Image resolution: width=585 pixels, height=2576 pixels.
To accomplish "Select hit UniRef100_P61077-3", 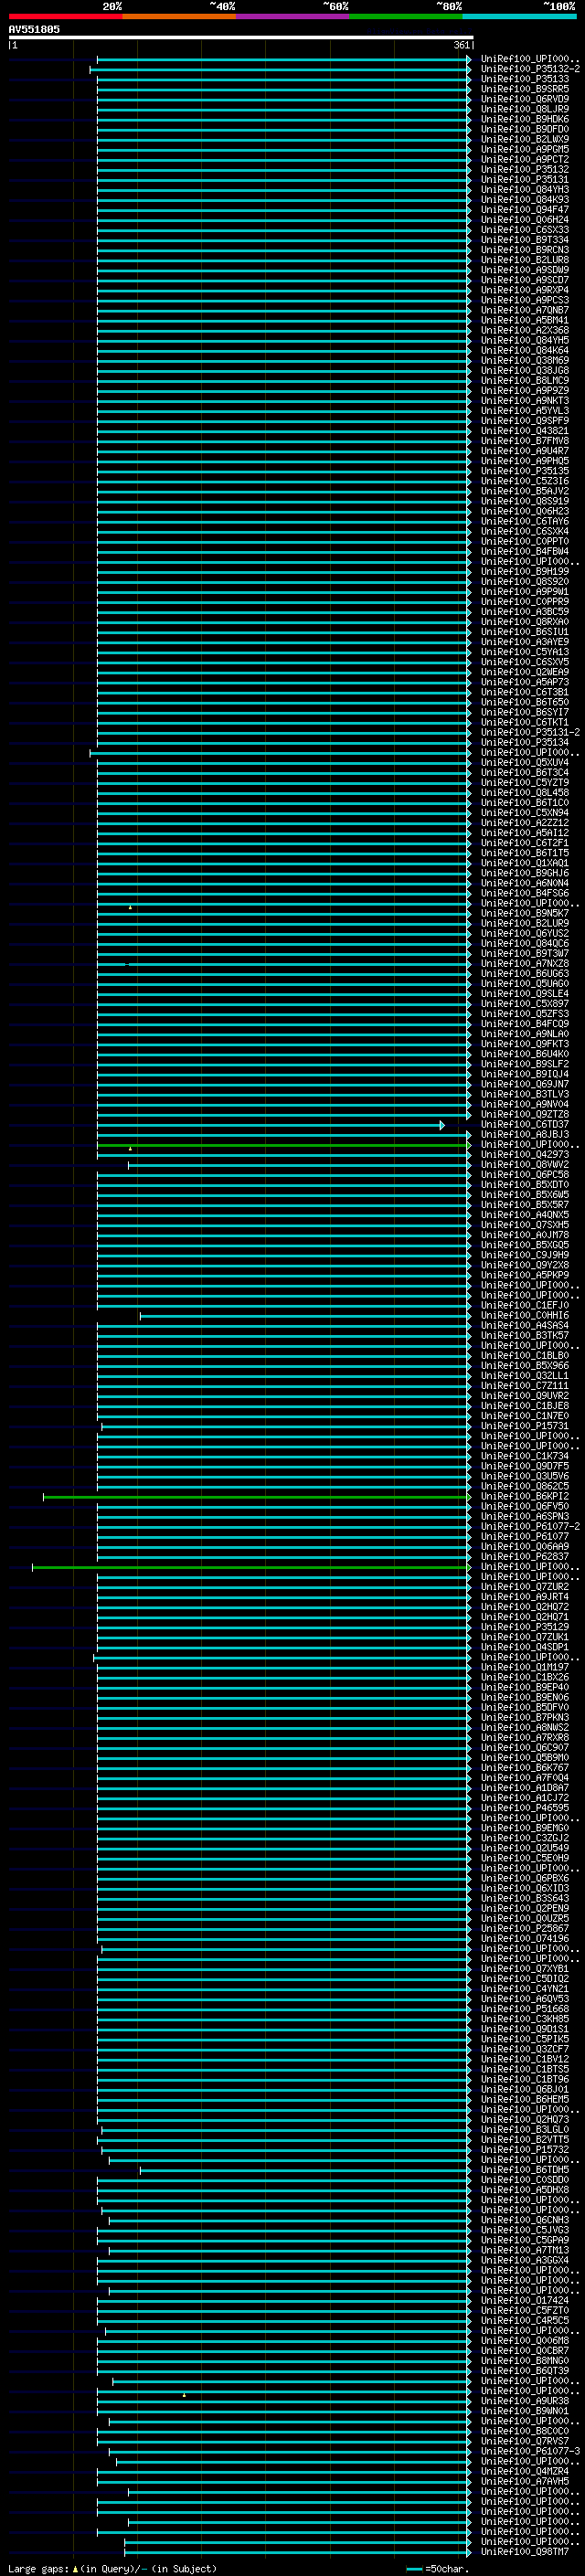I will tap(530, 2451).
